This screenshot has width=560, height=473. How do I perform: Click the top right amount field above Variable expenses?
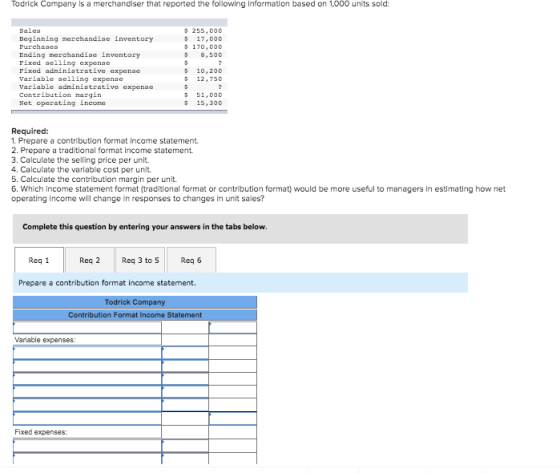[x=232, y=328]
